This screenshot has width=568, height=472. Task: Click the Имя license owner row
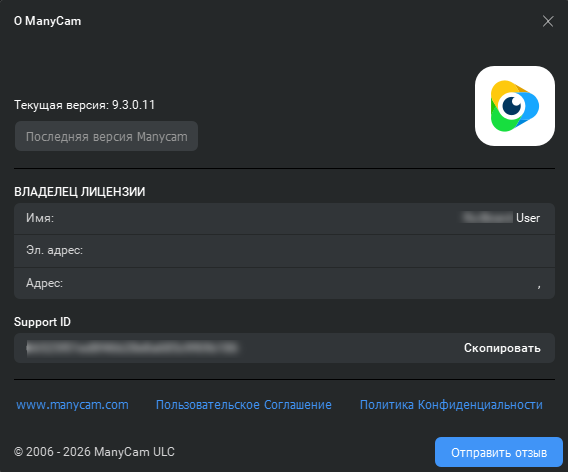(284, 218)
